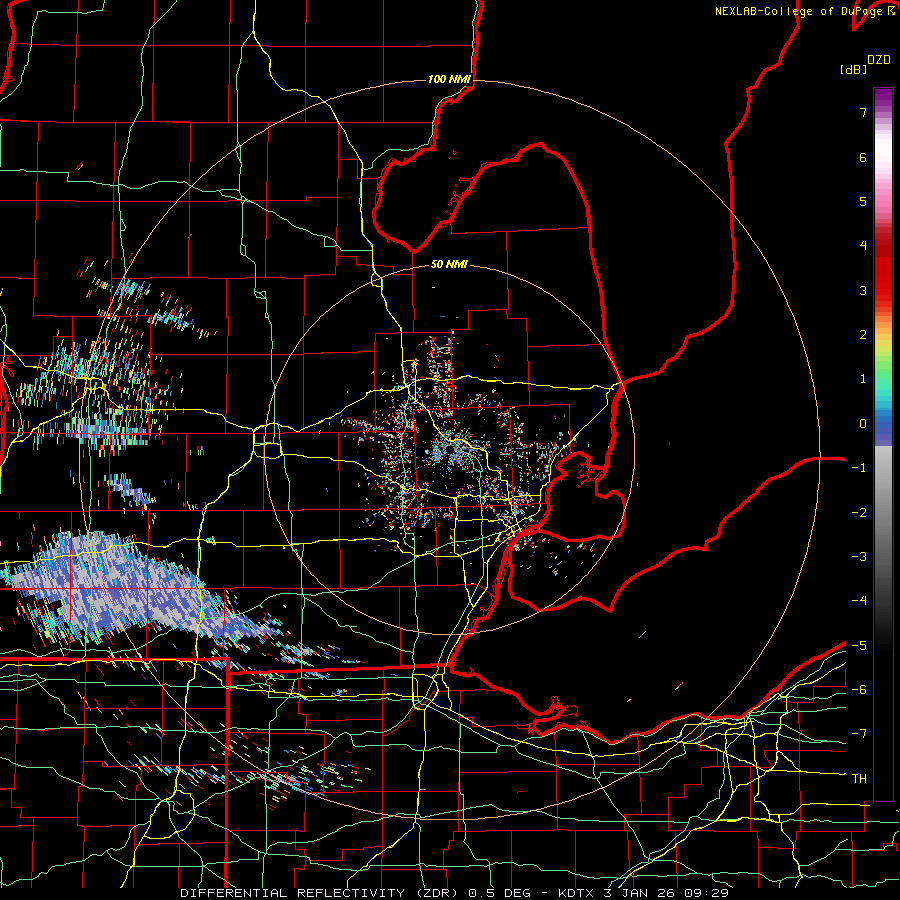The image size is (900, 900).
Task: Click the "4" tick label on the scale
Action: 863,246
